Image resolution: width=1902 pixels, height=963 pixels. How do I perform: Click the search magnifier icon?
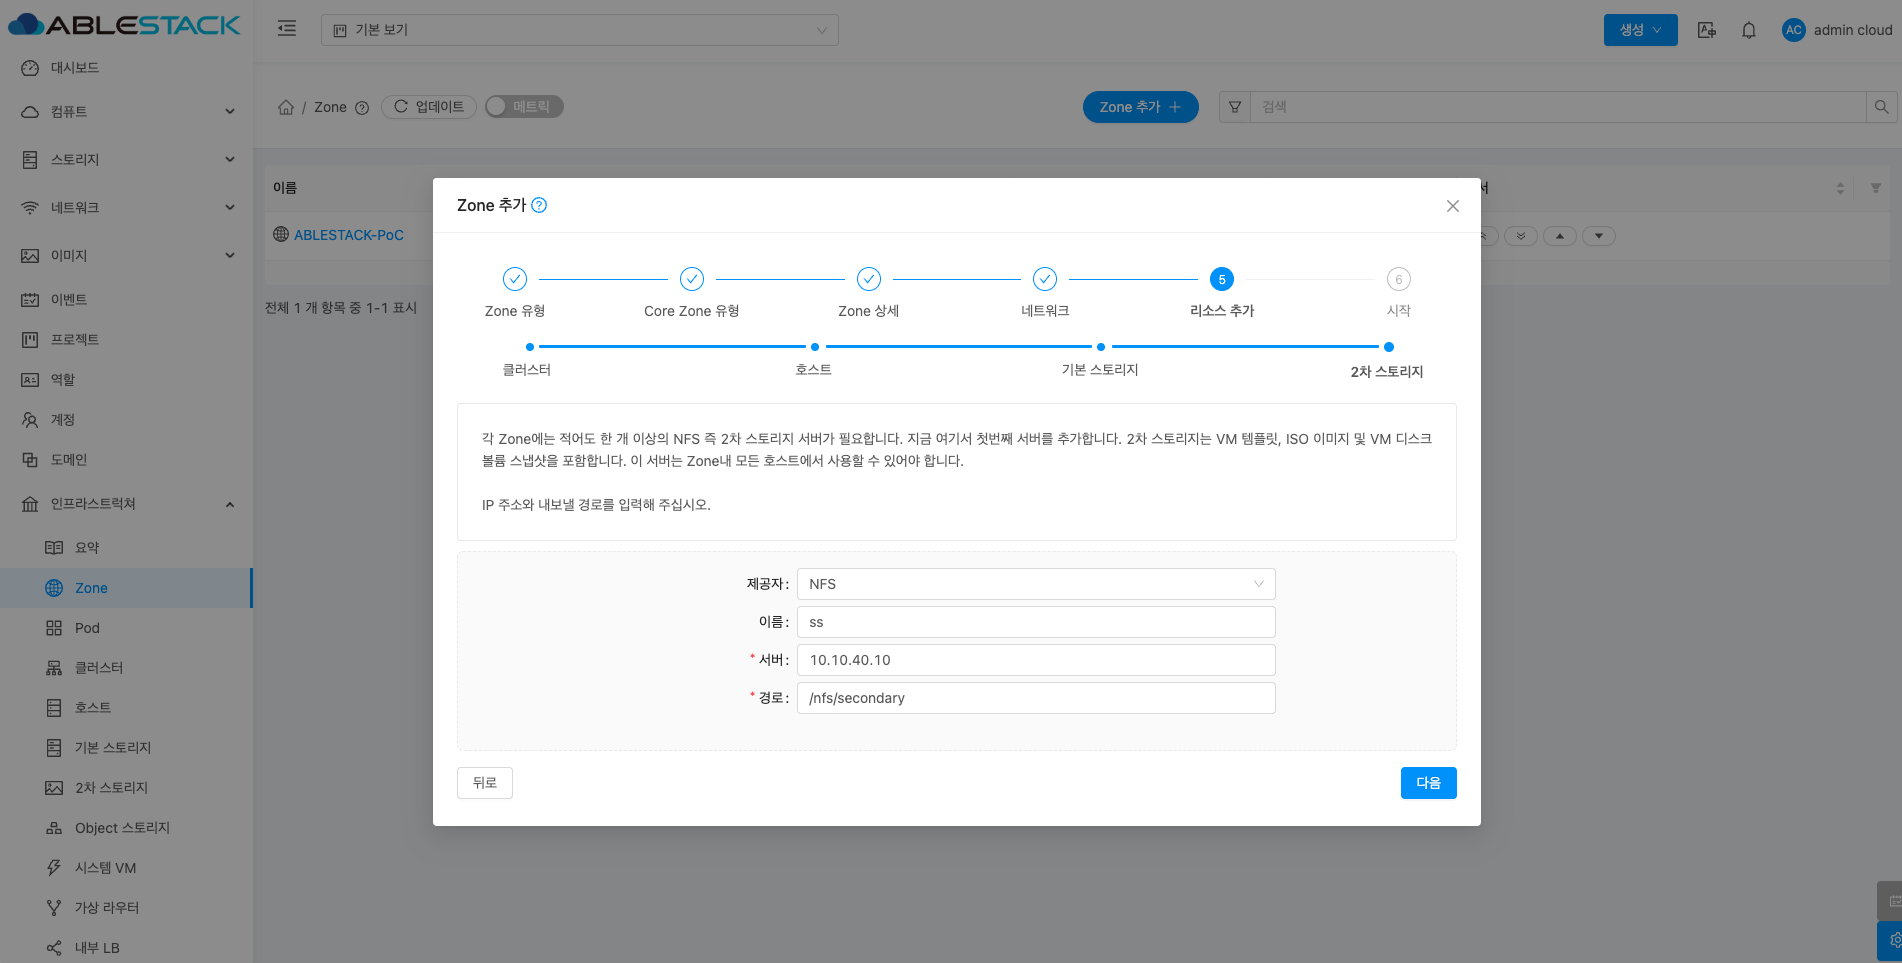pyautogui.click(x=1881, y=107)
